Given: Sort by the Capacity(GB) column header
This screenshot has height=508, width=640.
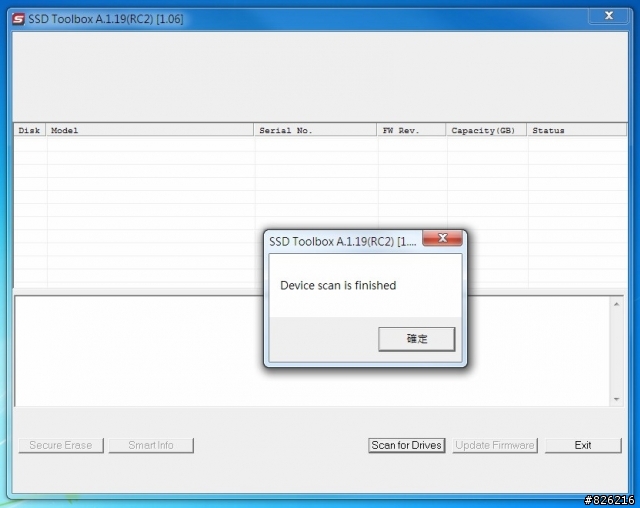Looking at the screenshot, I should point(486,131).
